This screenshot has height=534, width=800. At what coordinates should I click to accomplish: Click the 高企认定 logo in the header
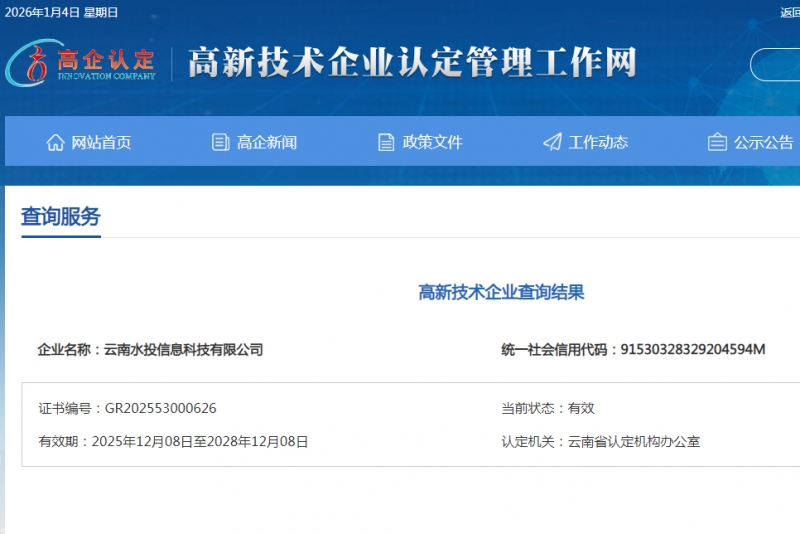(82, 63)
